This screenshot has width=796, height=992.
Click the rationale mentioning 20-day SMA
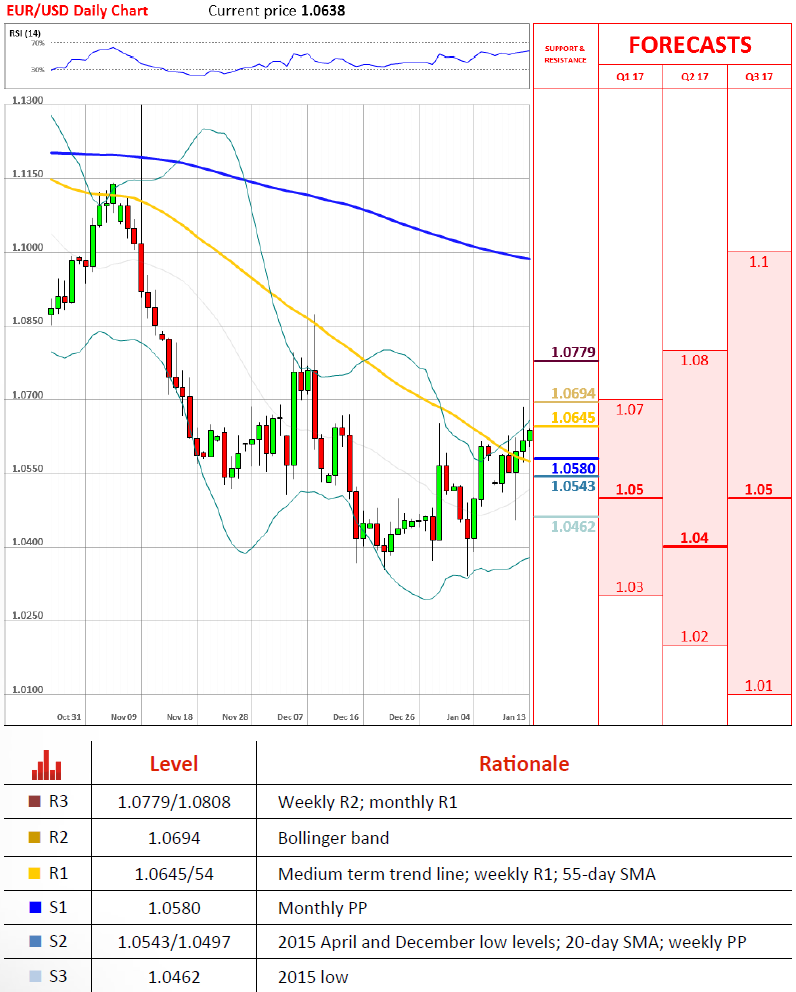pos(512,943)
